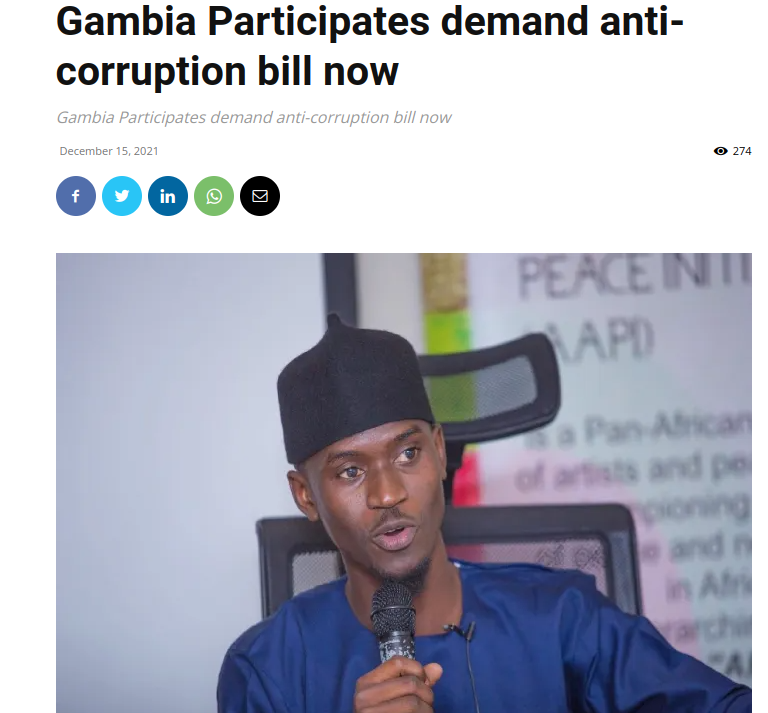Share article via black email envelope icon
This screenshot has width=768, height=713.
click(x=260, y=196)
